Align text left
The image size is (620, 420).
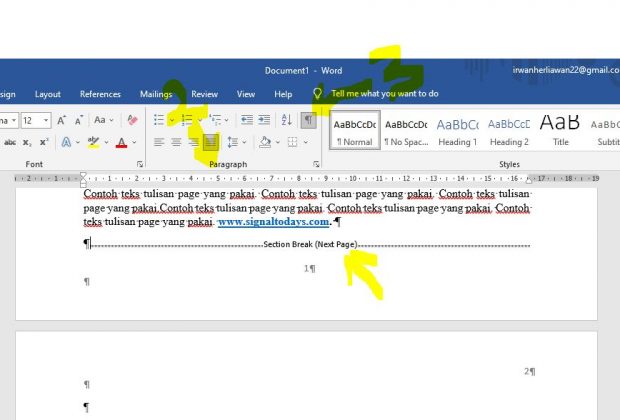point(159,142)
